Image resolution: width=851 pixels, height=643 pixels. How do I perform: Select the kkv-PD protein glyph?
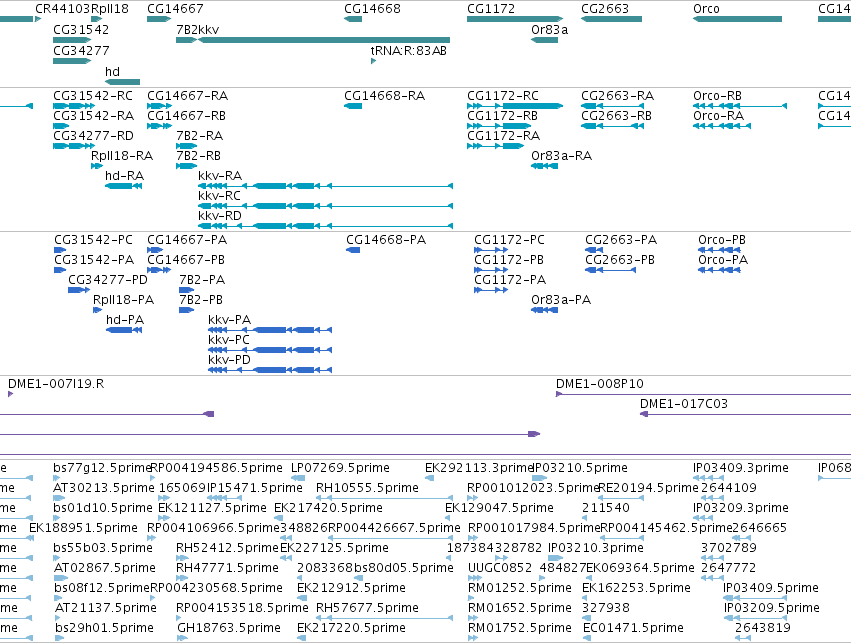tap(270, 370)
